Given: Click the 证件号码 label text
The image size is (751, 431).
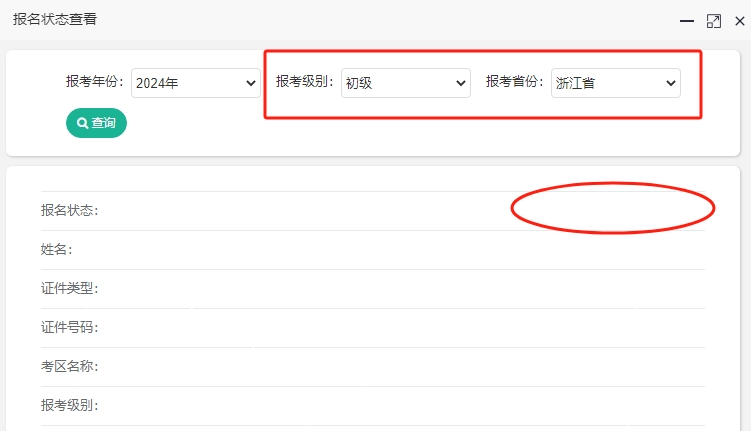Looking at the screenshot, I should point(69,328).
